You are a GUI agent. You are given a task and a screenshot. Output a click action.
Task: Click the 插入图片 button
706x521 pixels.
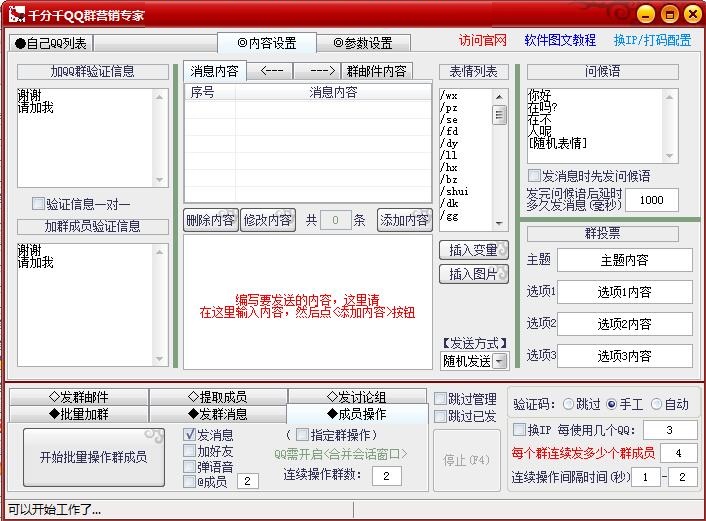click(474, 274)
